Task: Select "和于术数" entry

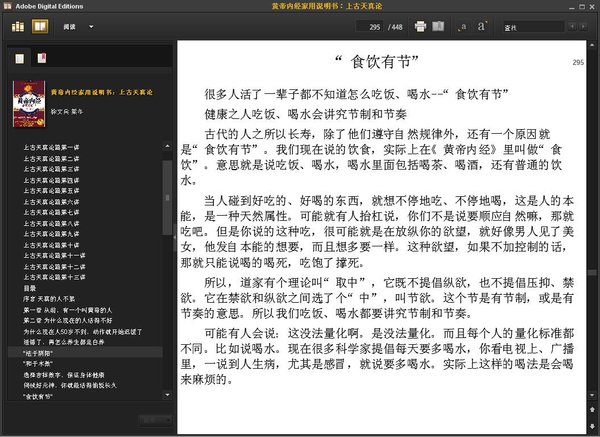Action: point(38,364)
